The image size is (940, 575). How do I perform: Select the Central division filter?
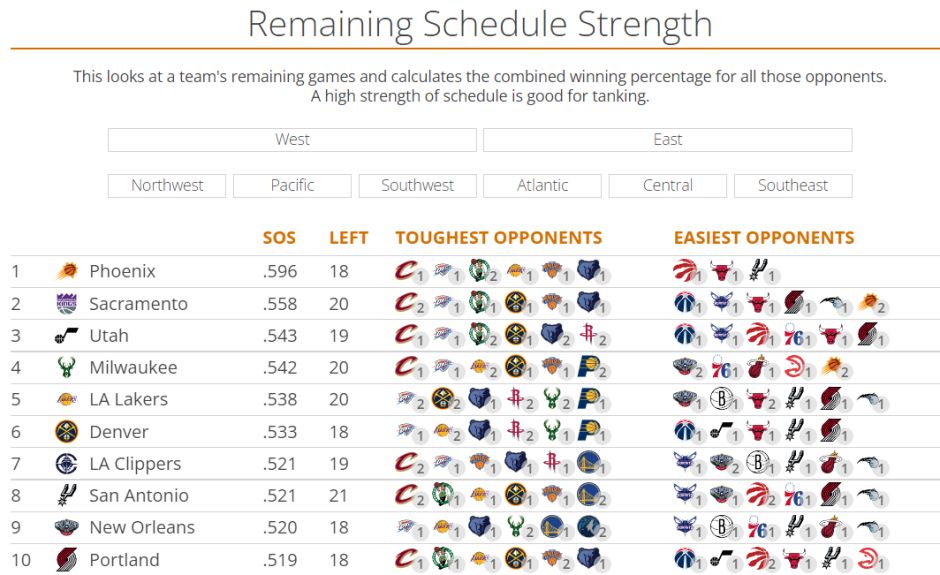[x=667, y=185]
